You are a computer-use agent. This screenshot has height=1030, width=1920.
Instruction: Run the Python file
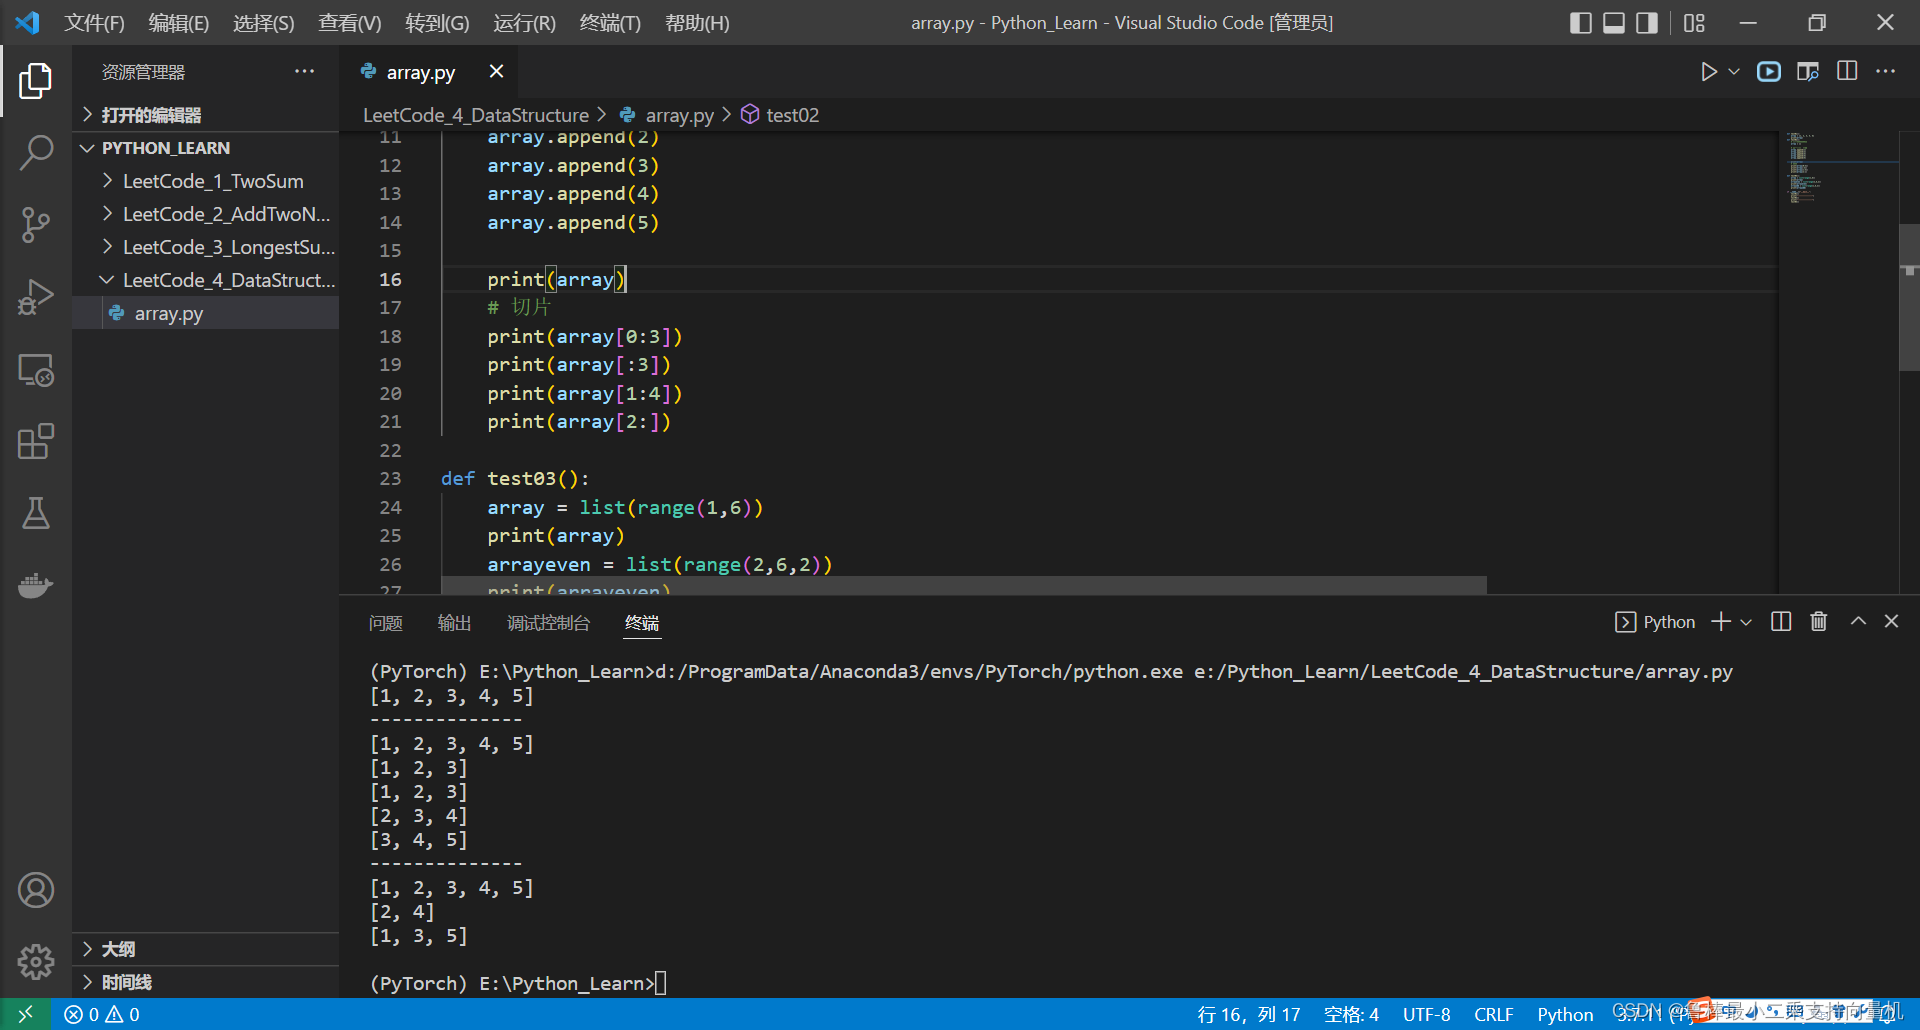click(x=1709, y=72)
